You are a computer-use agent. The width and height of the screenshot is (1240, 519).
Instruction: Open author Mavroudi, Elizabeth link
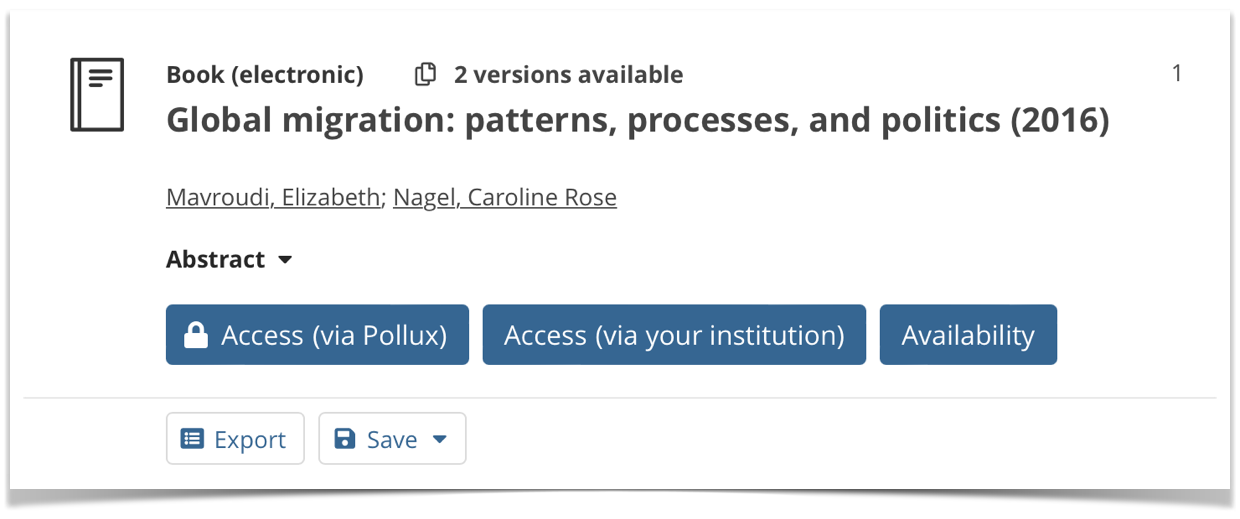click(273, 197)
